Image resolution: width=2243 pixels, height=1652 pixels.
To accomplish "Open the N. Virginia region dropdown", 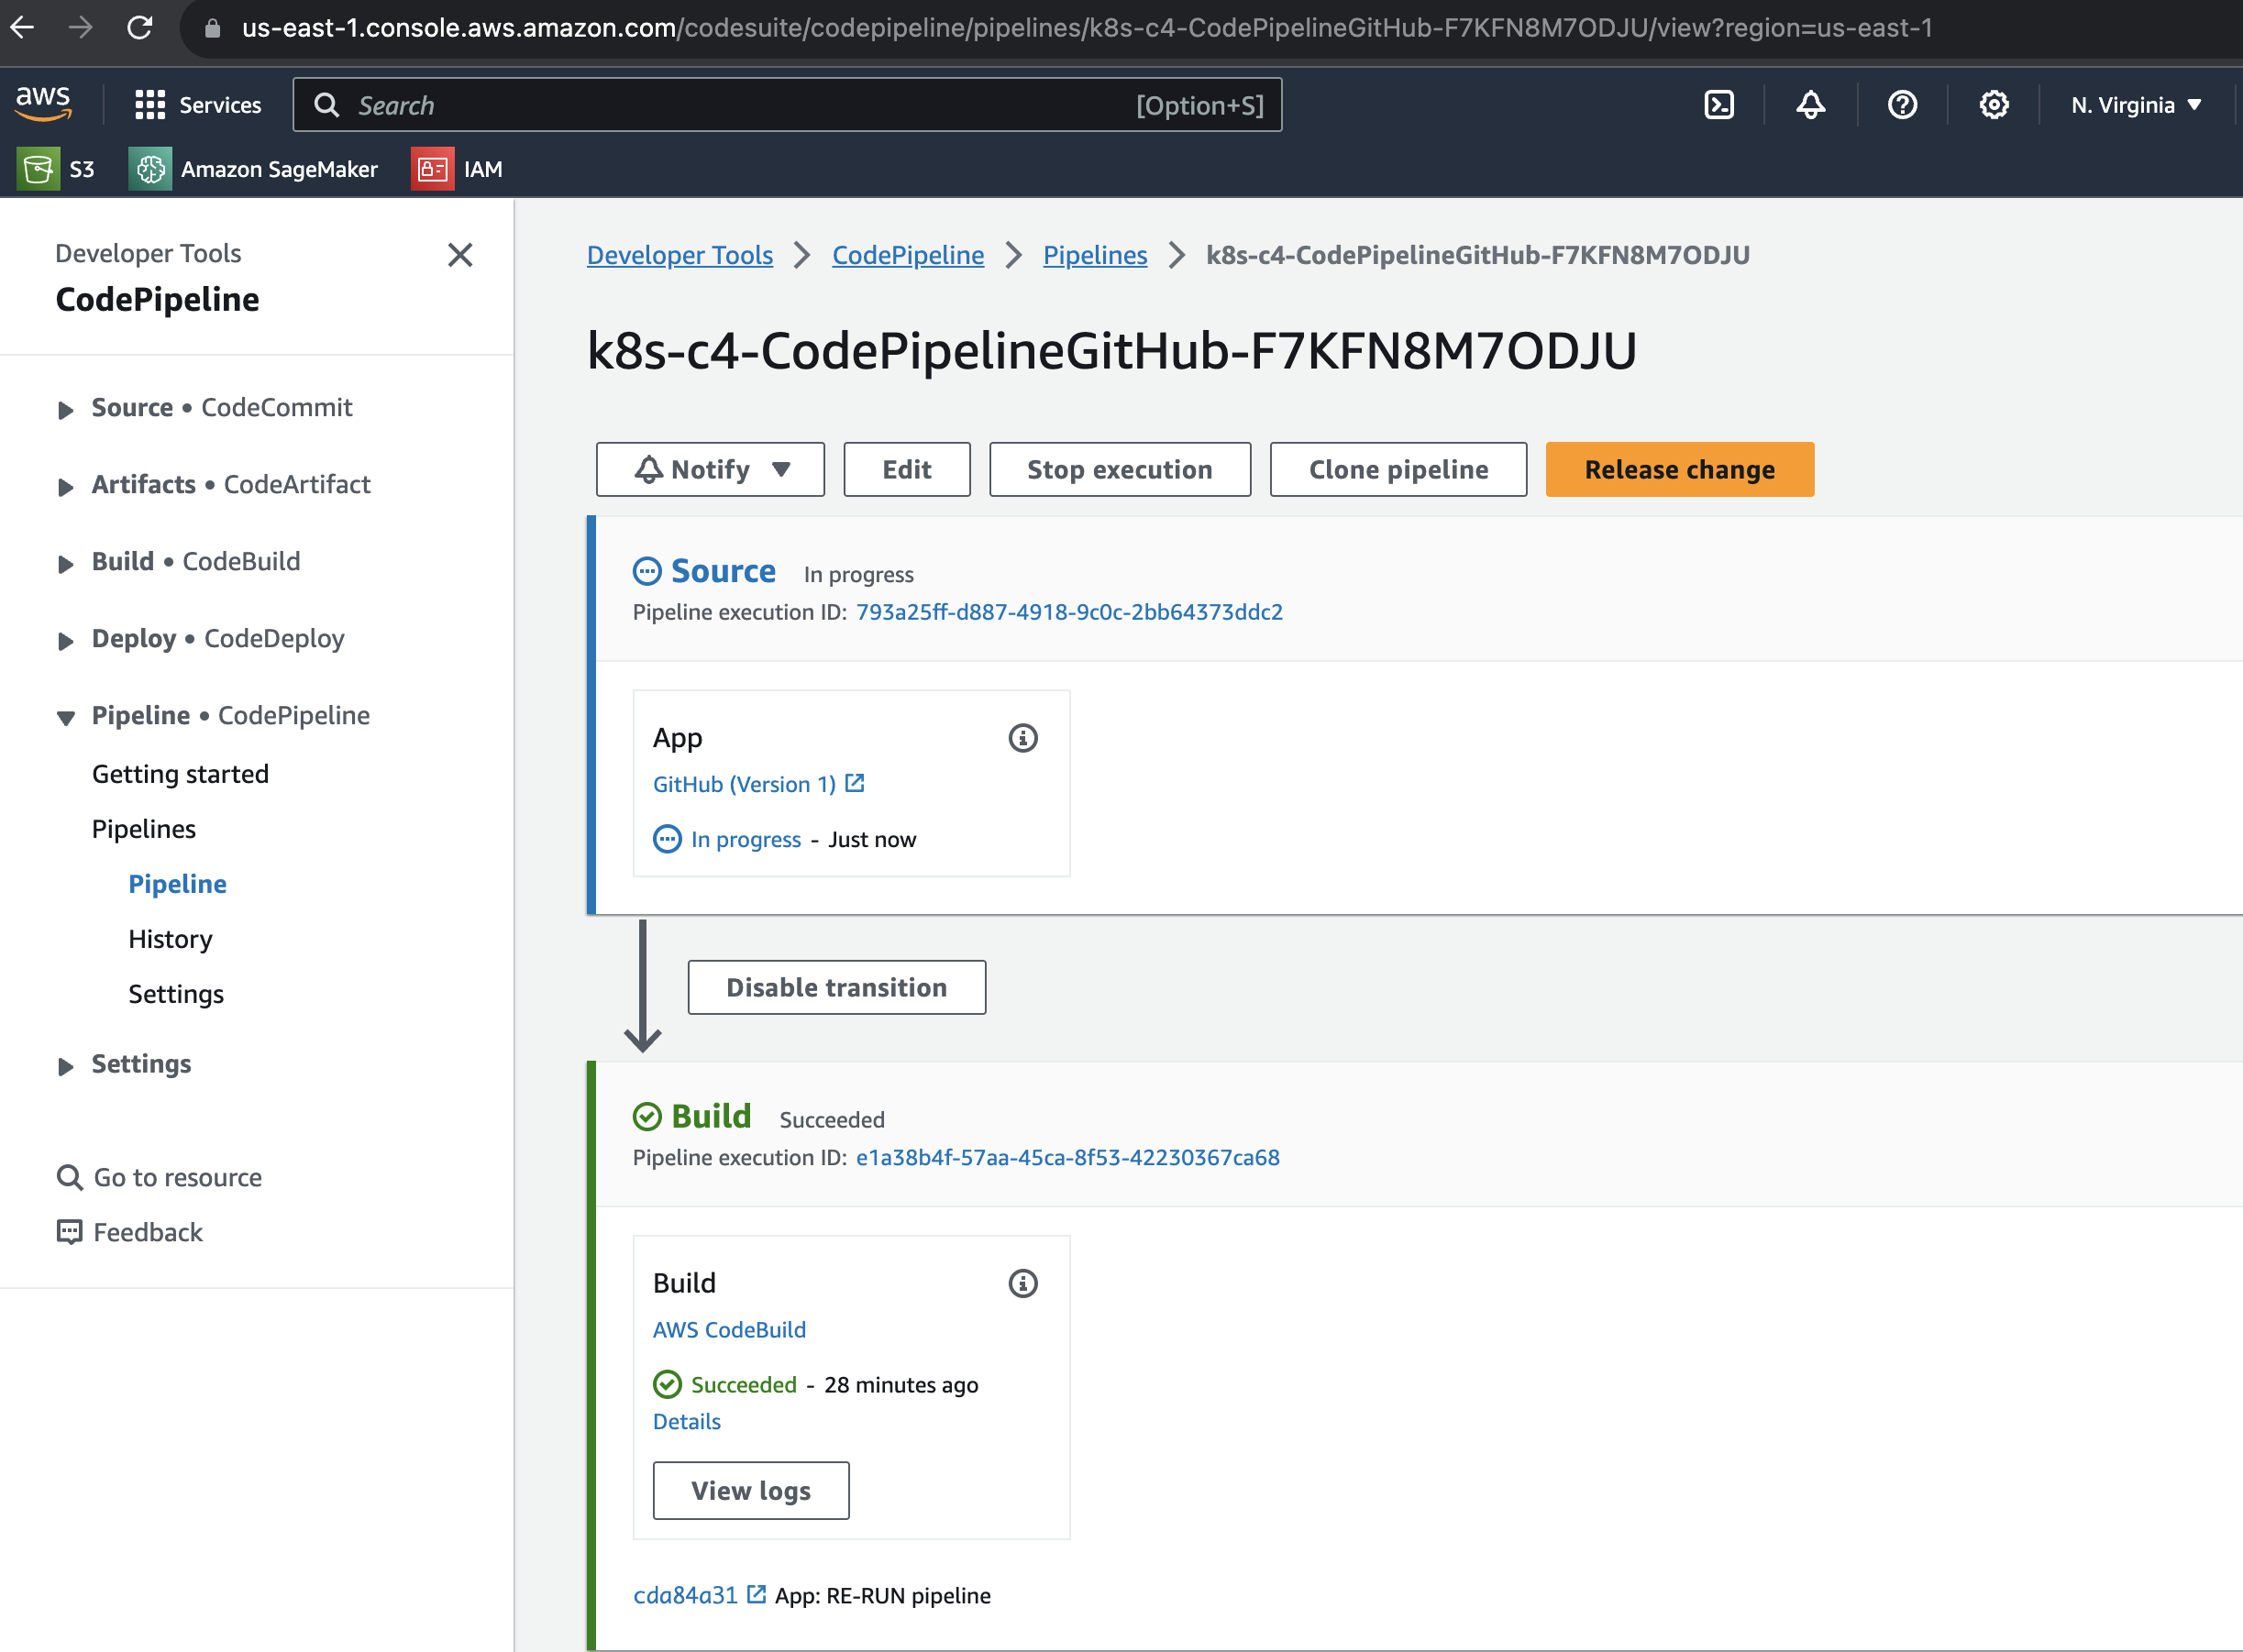I will click(2136, 105).
